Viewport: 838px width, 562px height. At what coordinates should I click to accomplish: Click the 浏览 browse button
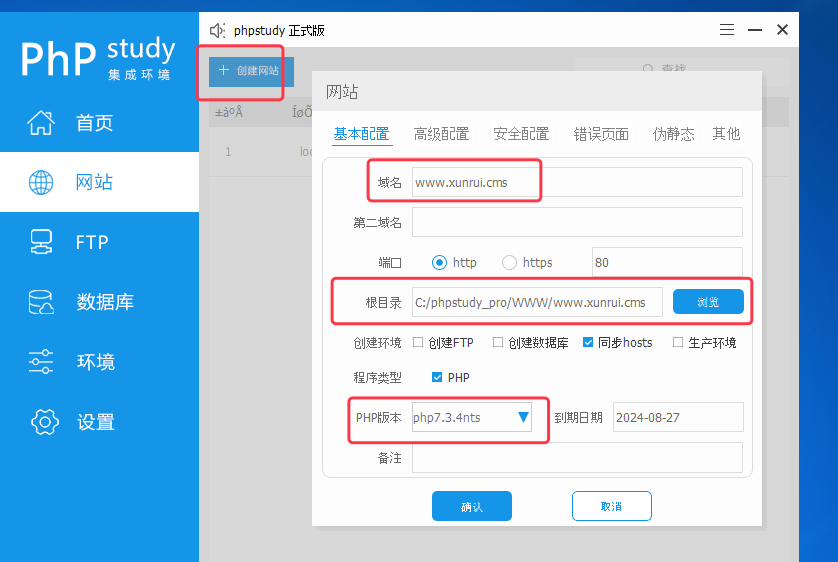(708, 302)
